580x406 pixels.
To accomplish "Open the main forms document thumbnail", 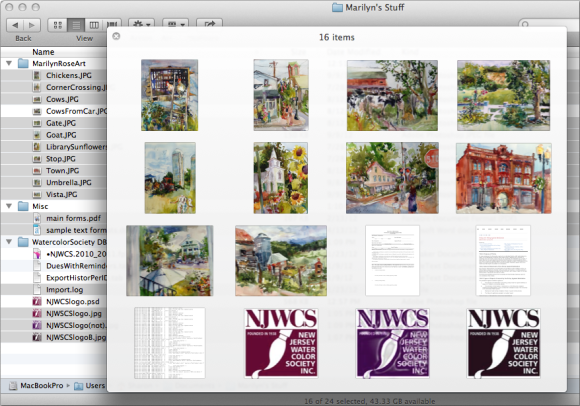I will pyautogui.click(x=392, y=261).
